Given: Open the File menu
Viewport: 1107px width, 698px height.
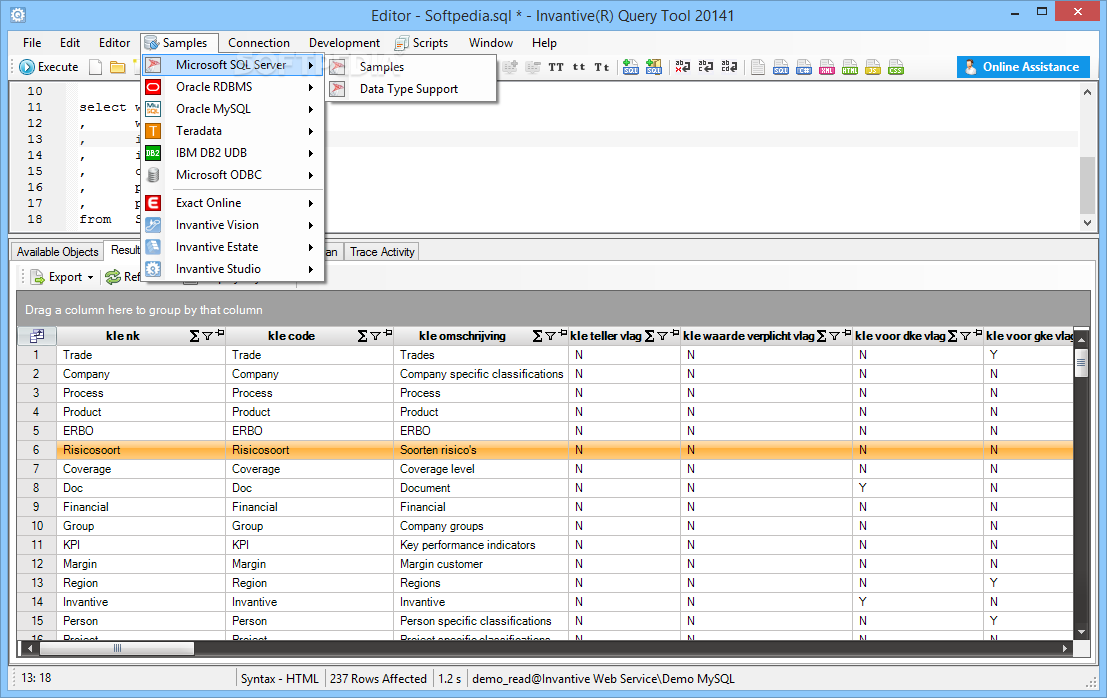Looking at the screenshot, I should click(32, 43).
